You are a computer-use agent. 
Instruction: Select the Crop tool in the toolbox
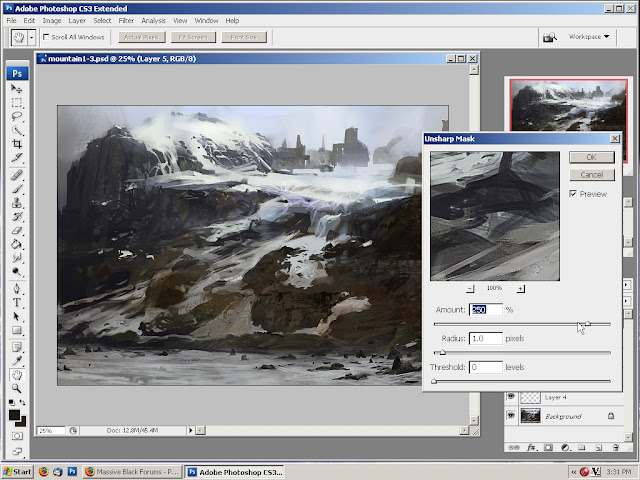coord(17,144)
